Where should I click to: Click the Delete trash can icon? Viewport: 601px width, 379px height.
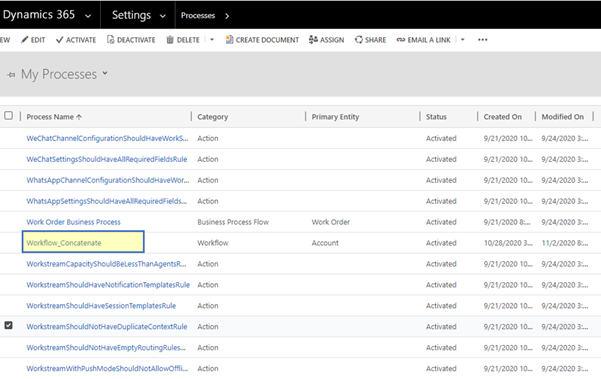pos(170,39)
